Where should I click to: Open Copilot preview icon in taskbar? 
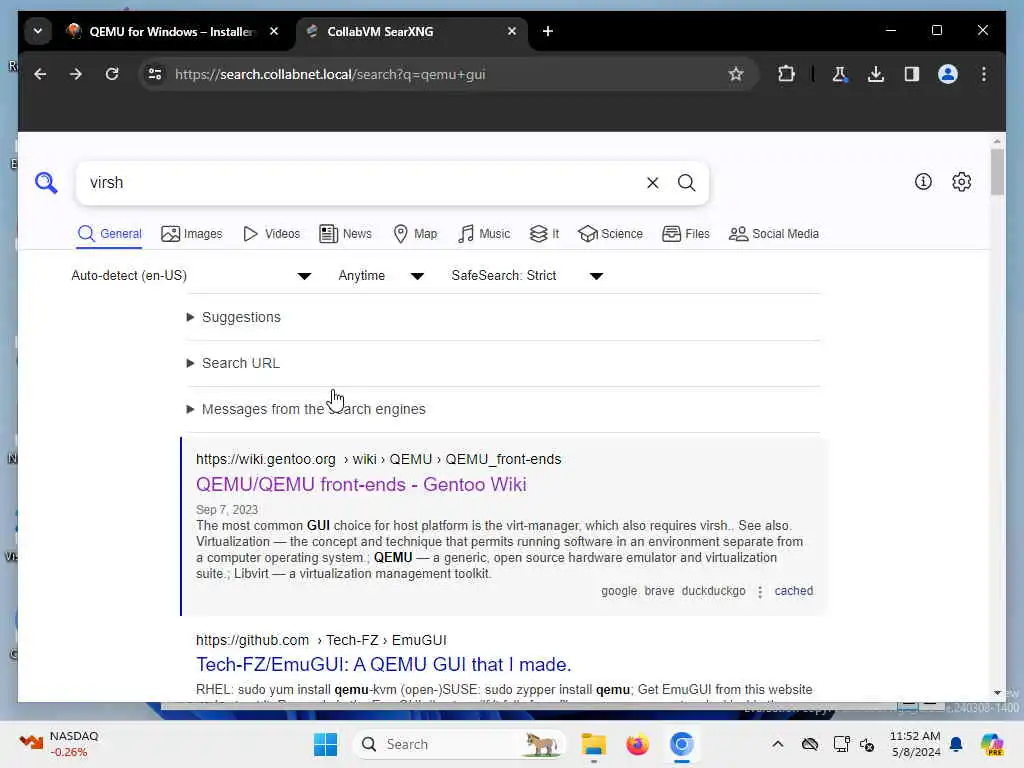coord(991,744)
